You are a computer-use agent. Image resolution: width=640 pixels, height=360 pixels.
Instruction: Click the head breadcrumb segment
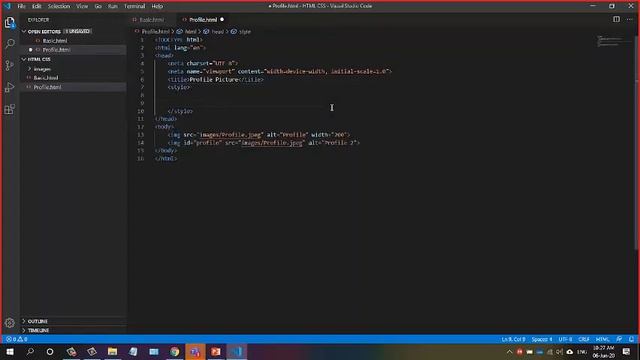point(218,31)
